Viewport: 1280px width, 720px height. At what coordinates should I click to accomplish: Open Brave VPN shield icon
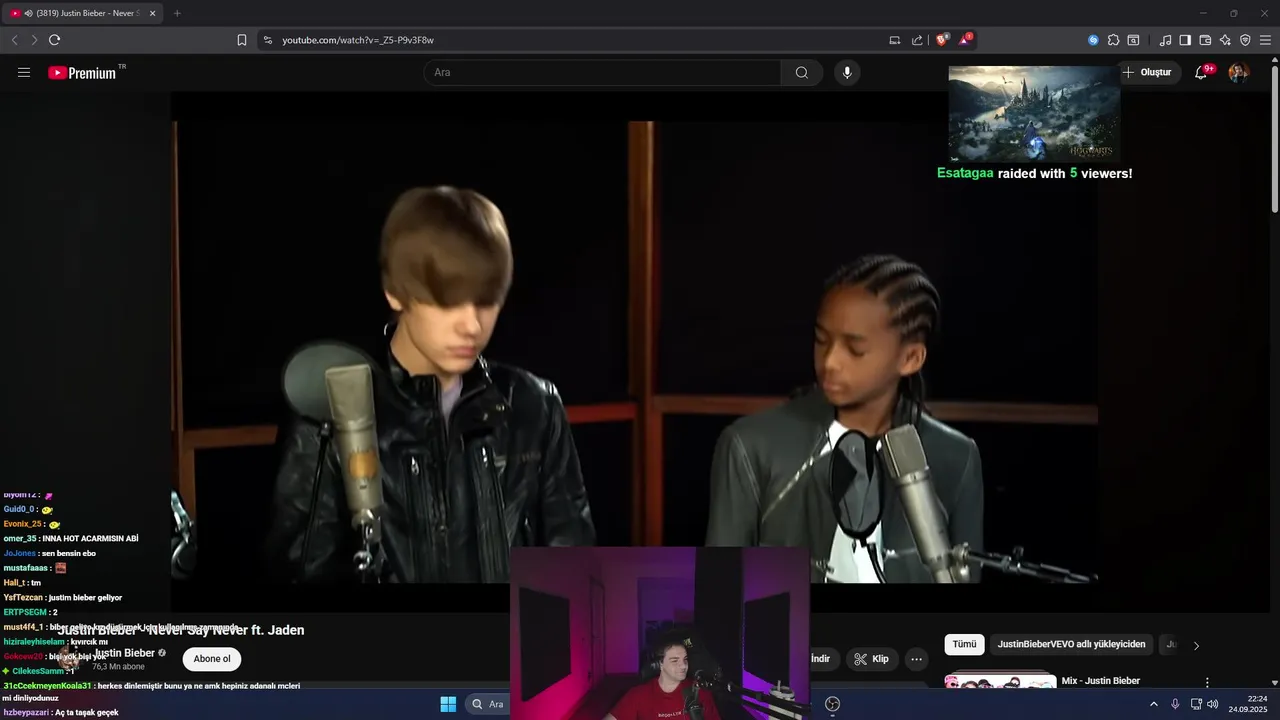[x=1245, y=40]
